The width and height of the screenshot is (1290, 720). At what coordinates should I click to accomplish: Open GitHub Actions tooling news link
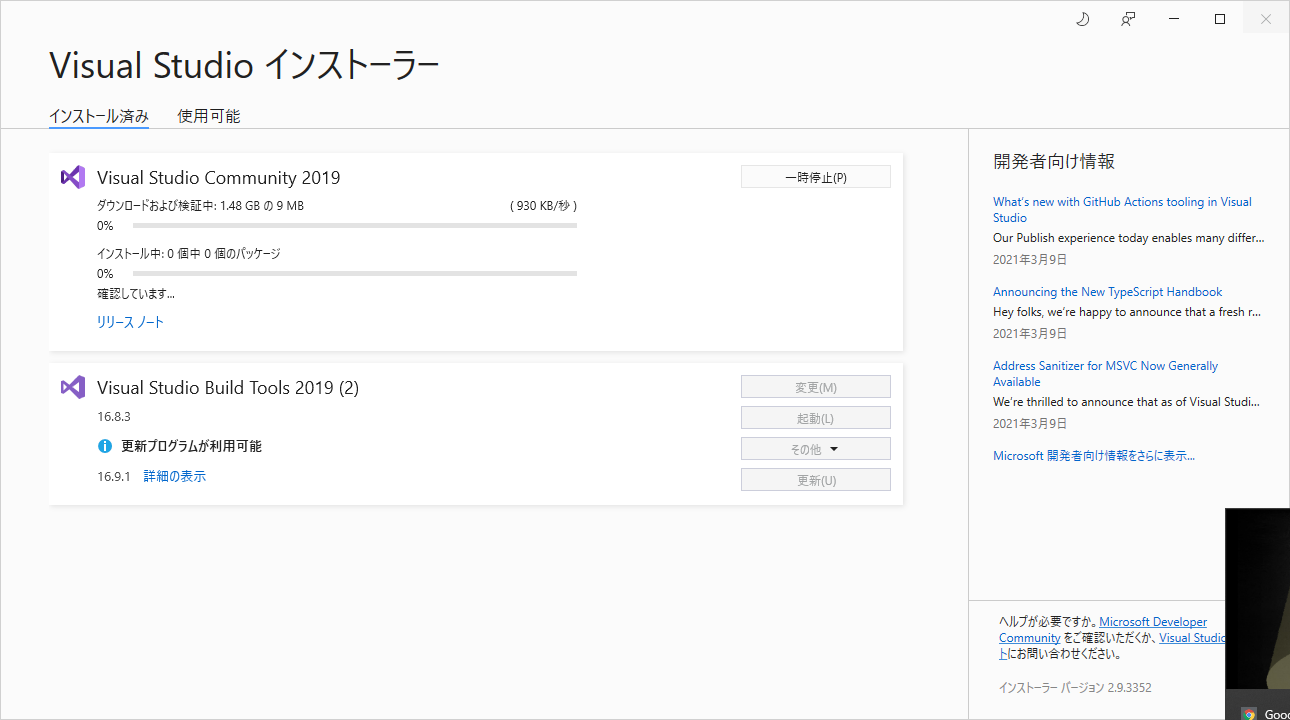click(x=1122, y=209)
